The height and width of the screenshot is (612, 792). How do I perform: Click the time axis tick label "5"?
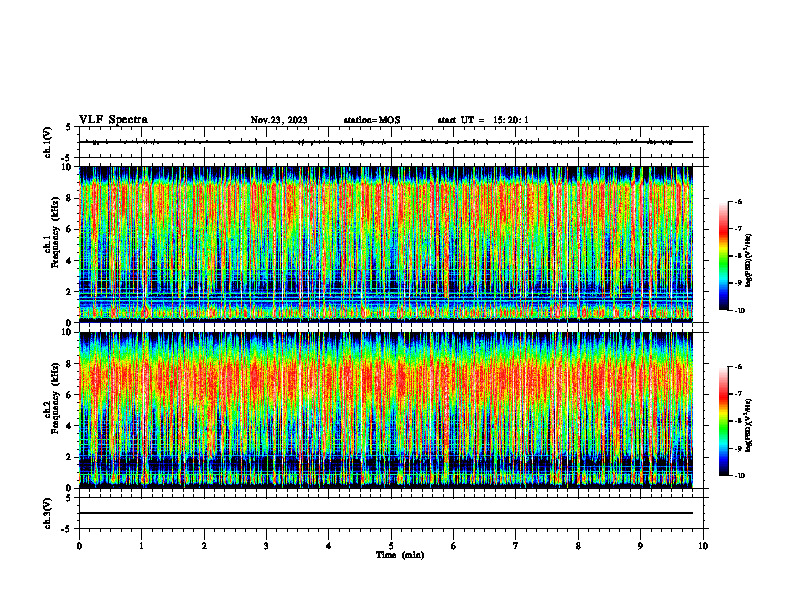391,546
